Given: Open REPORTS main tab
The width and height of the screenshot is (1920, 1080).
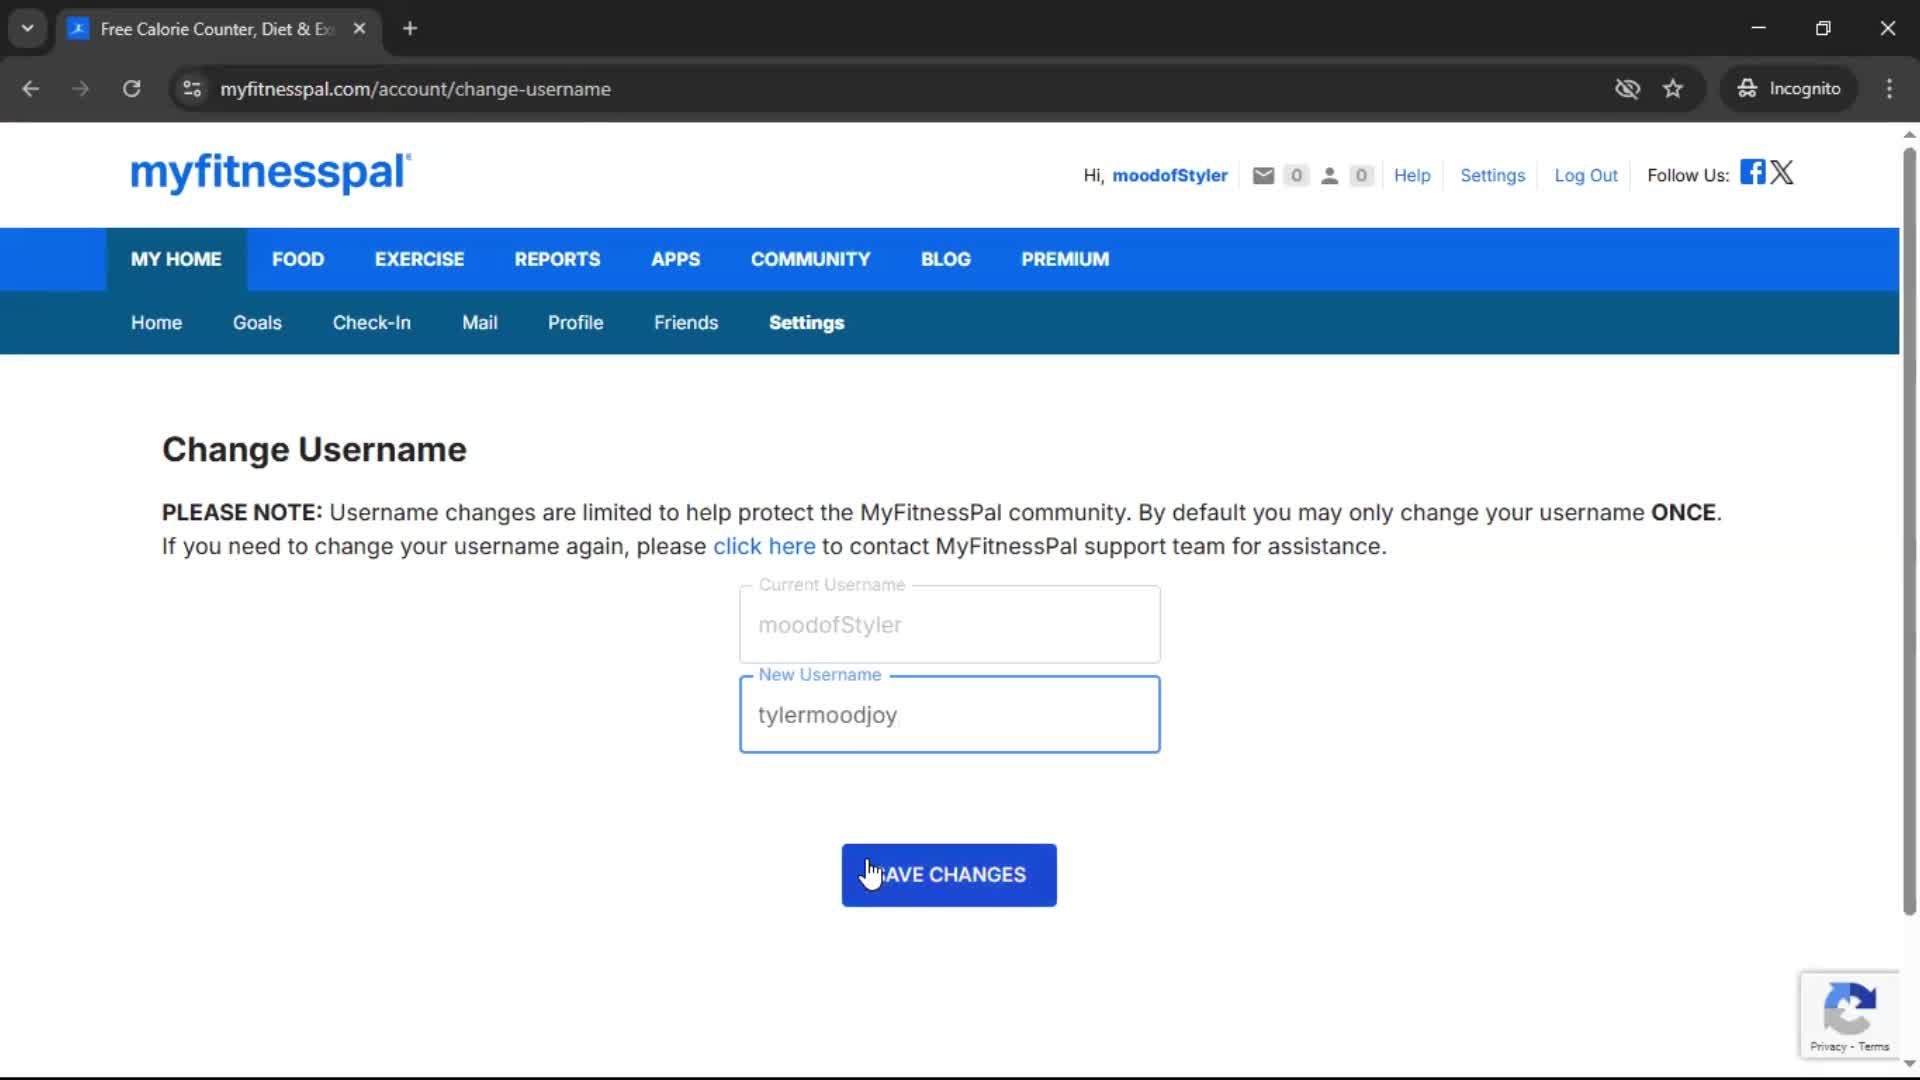Looking at the screenshot, I should (557, 259).
